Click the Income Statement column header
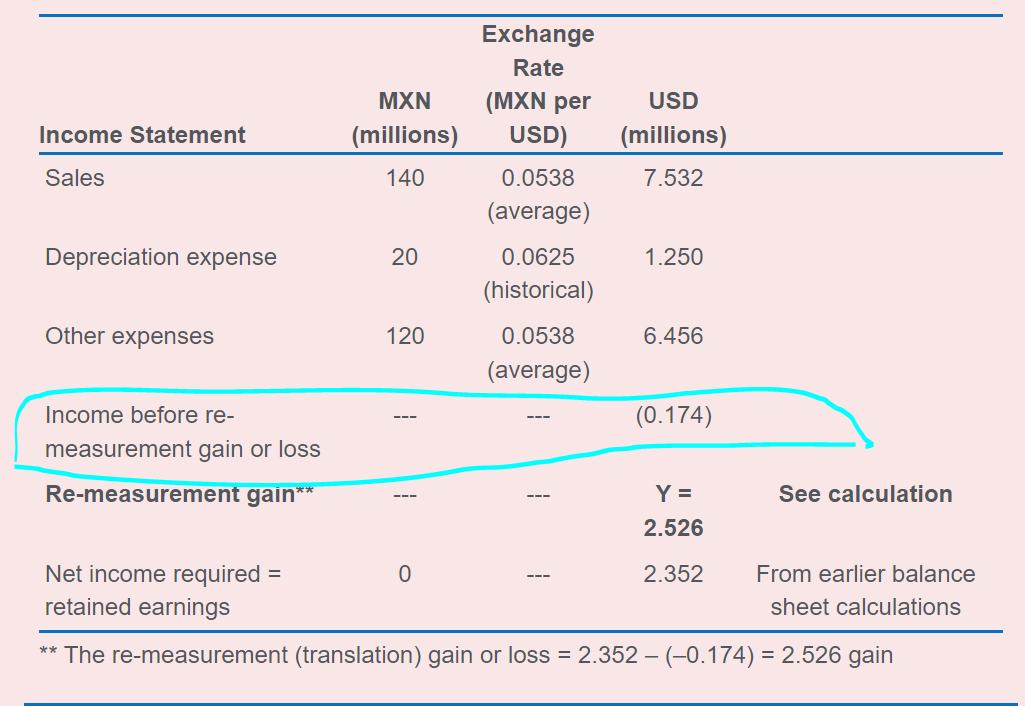Image resolution: width=1025 pixels, height=706 pixels. pos(142,135)
